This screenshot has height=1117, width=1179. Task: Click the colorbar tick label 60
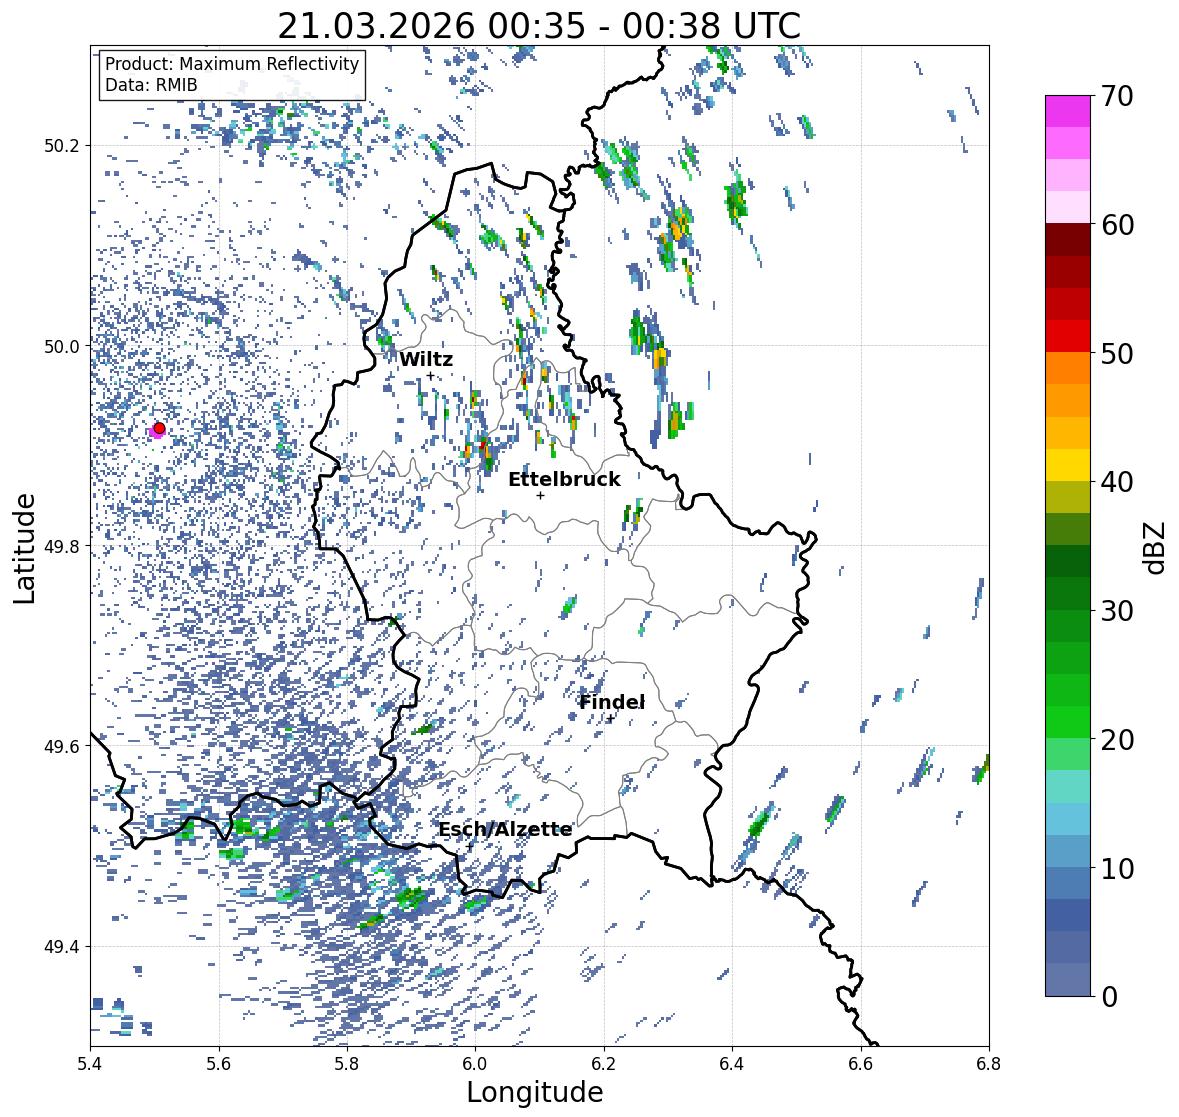[x=1117, y=225]
